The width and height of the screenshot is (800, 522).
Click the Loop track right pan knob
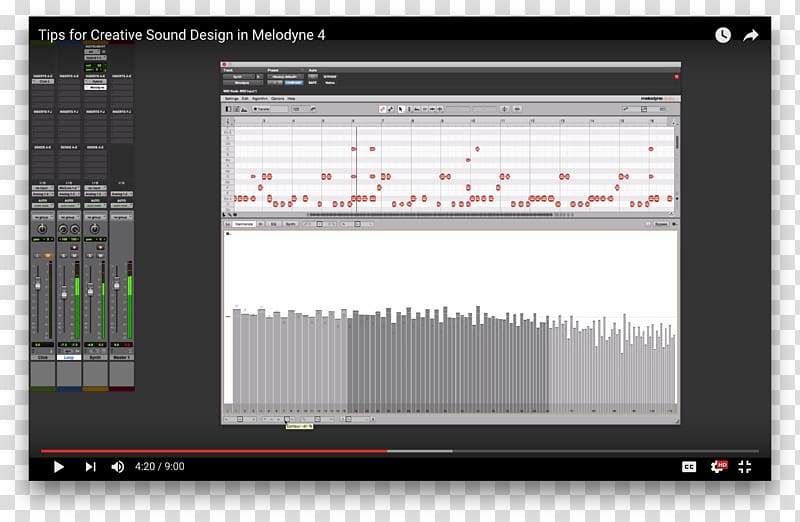tap(75, 229)
